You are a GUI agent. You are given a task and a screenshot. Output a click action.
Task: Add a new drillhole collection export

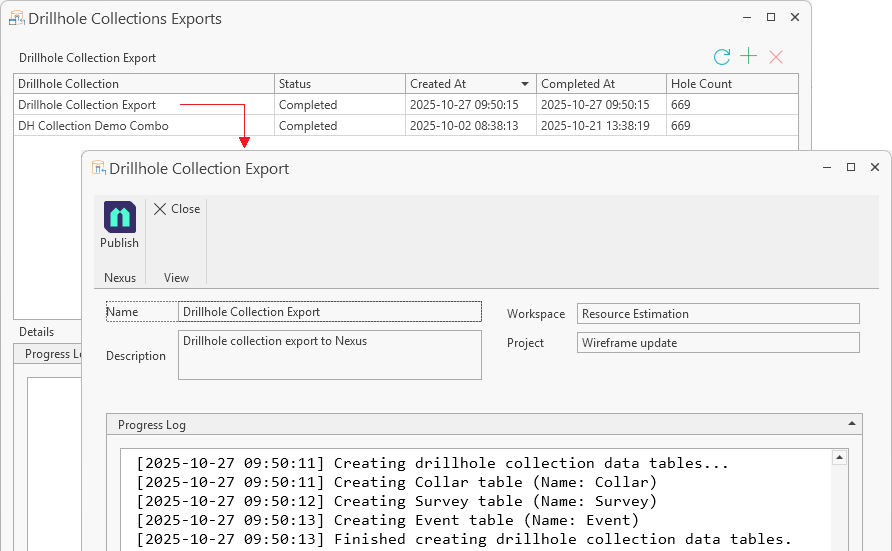748,58
